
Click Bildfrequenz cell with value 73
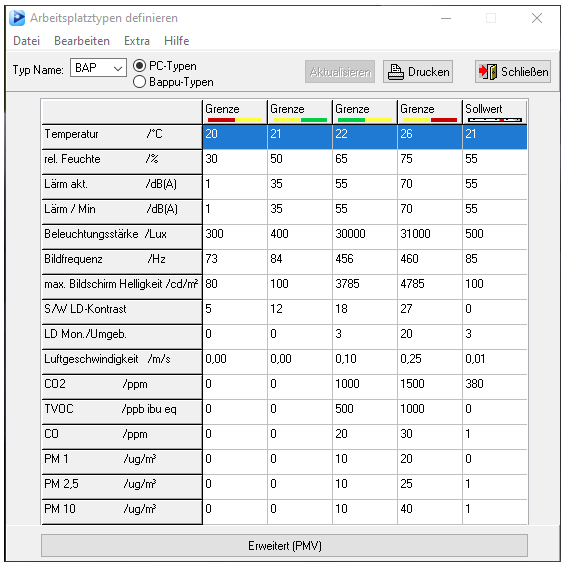(x=235, y=261)
